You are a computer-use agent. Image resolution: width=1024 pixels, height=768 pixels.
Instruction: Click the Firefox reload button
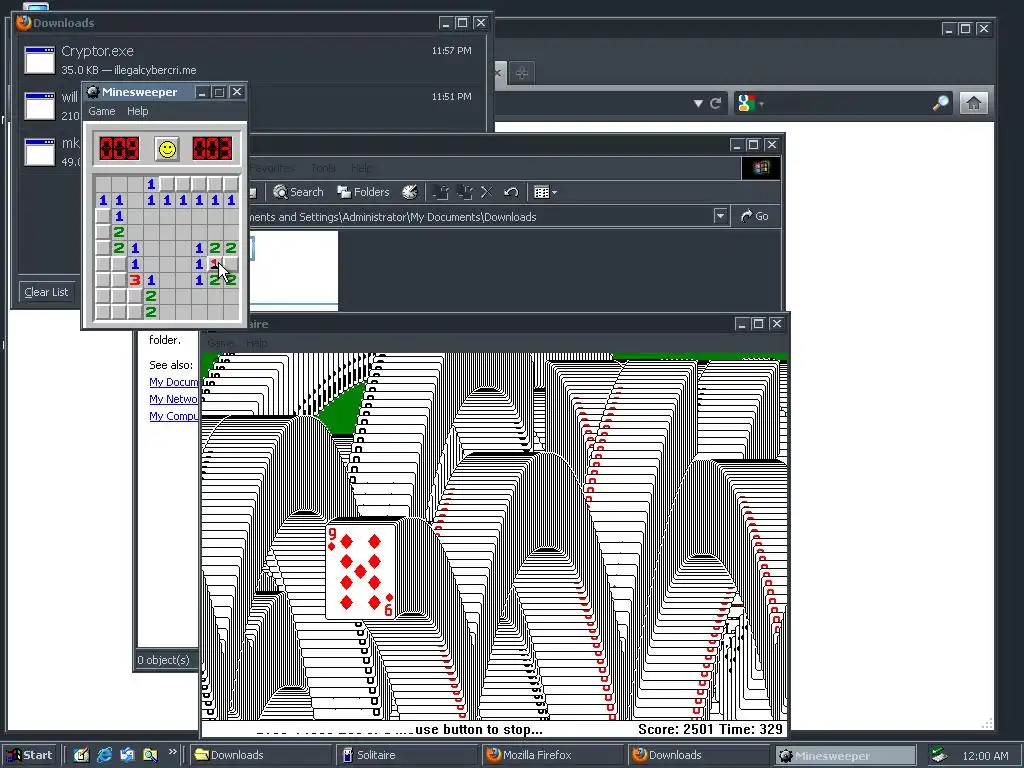click(716, 103)
